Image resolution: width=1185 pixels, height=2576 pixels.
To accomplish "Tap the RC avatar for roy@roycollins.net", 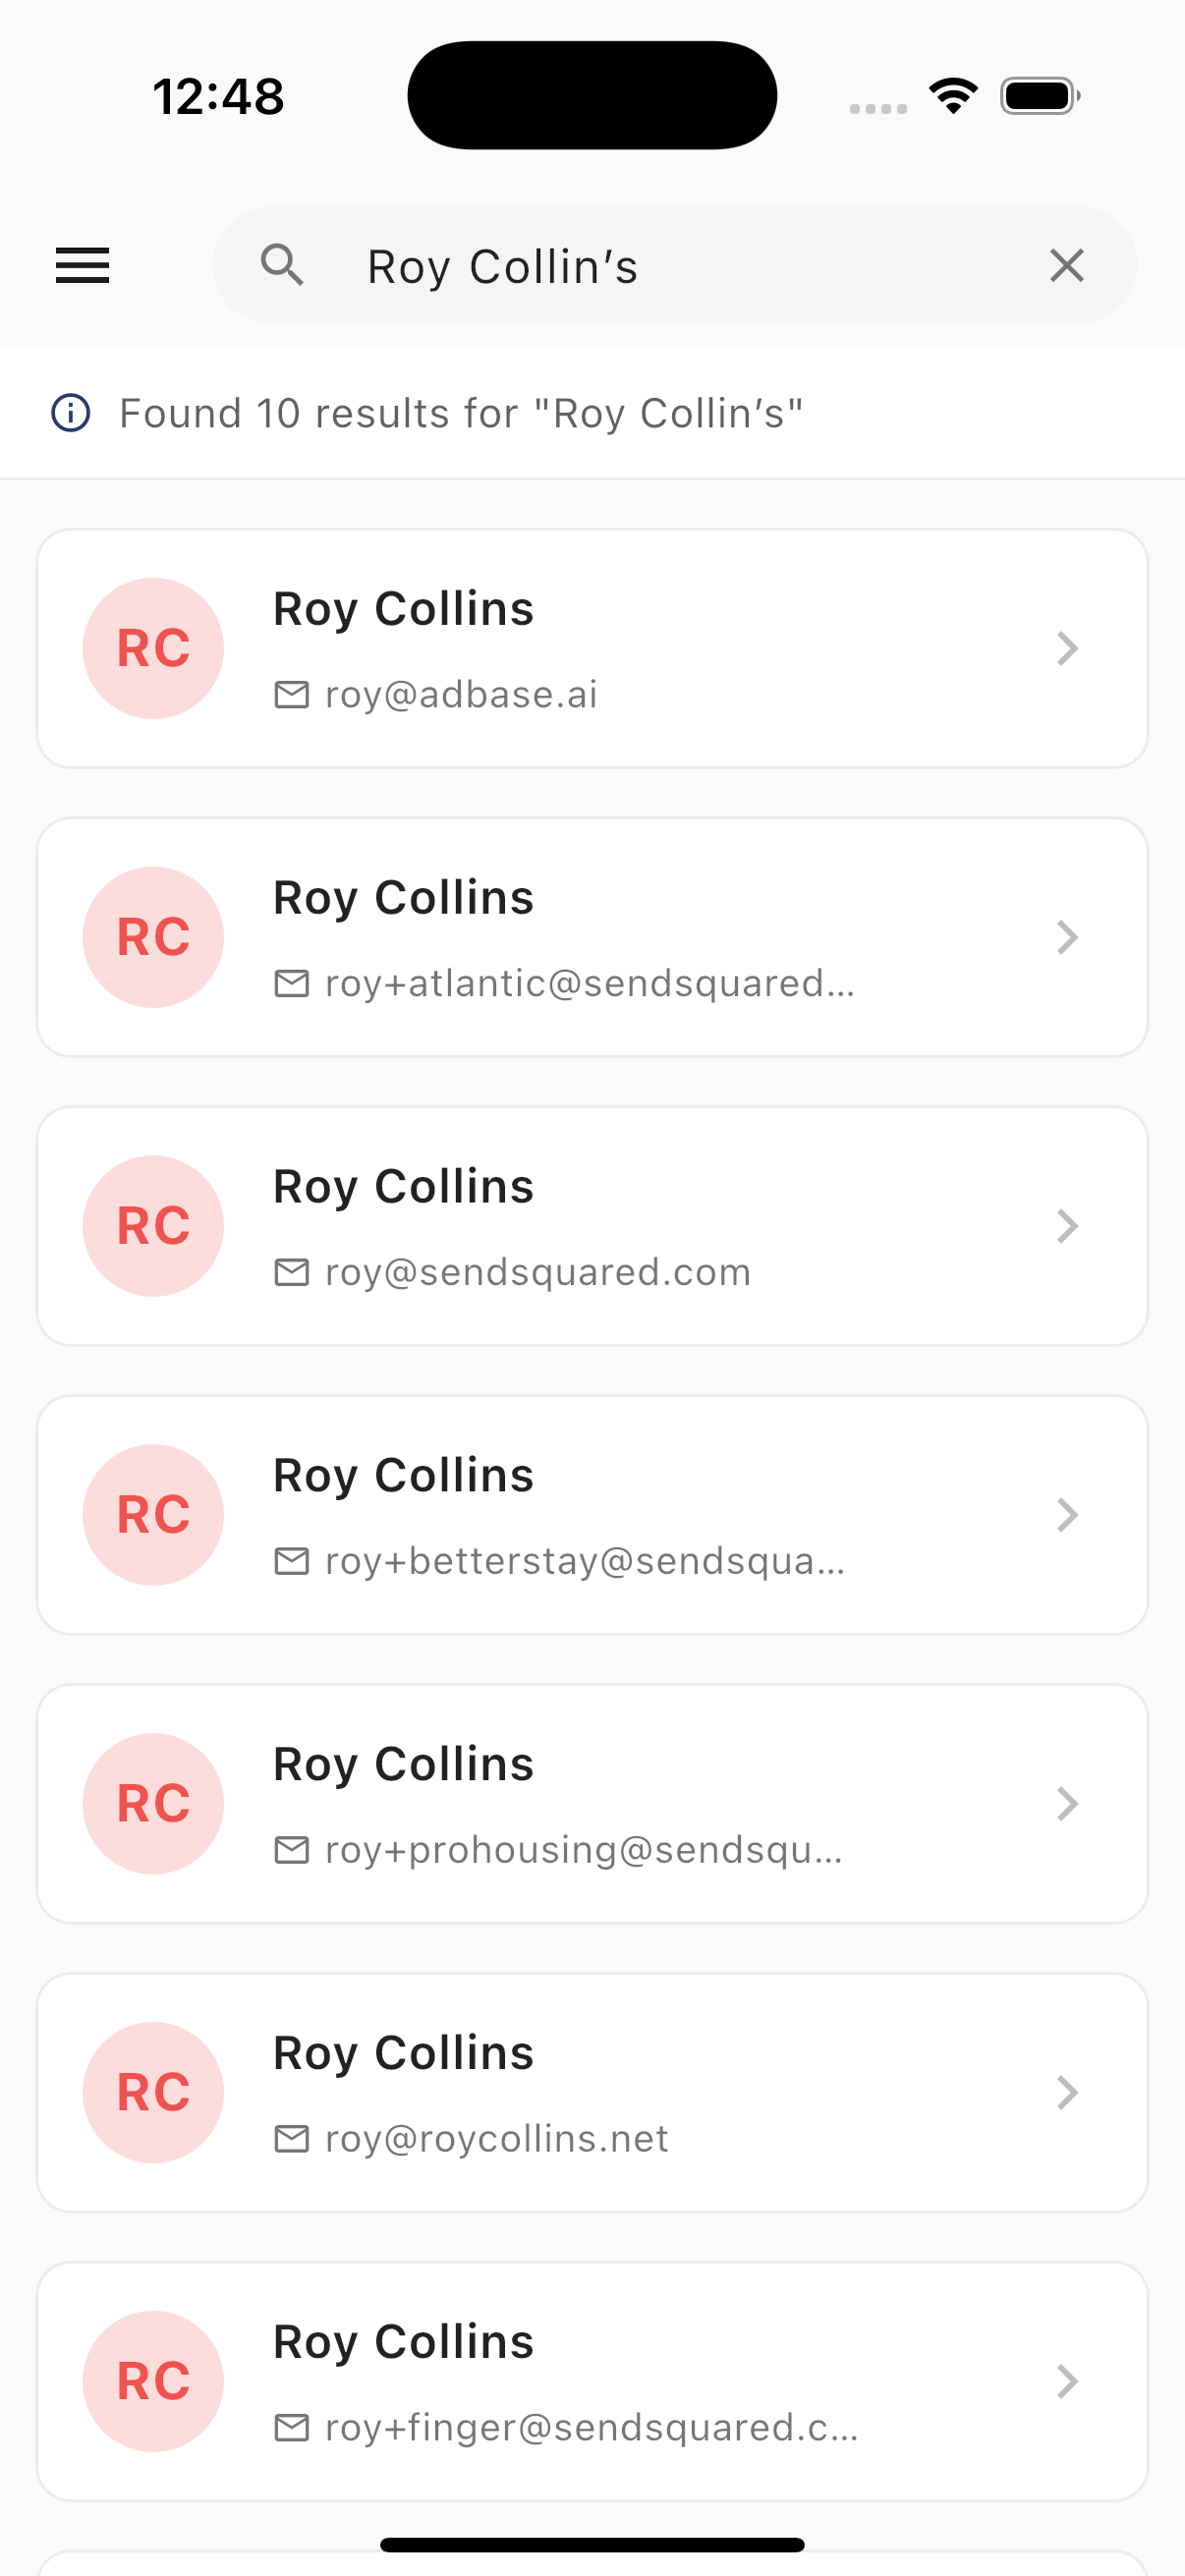I will point(153,2092).
